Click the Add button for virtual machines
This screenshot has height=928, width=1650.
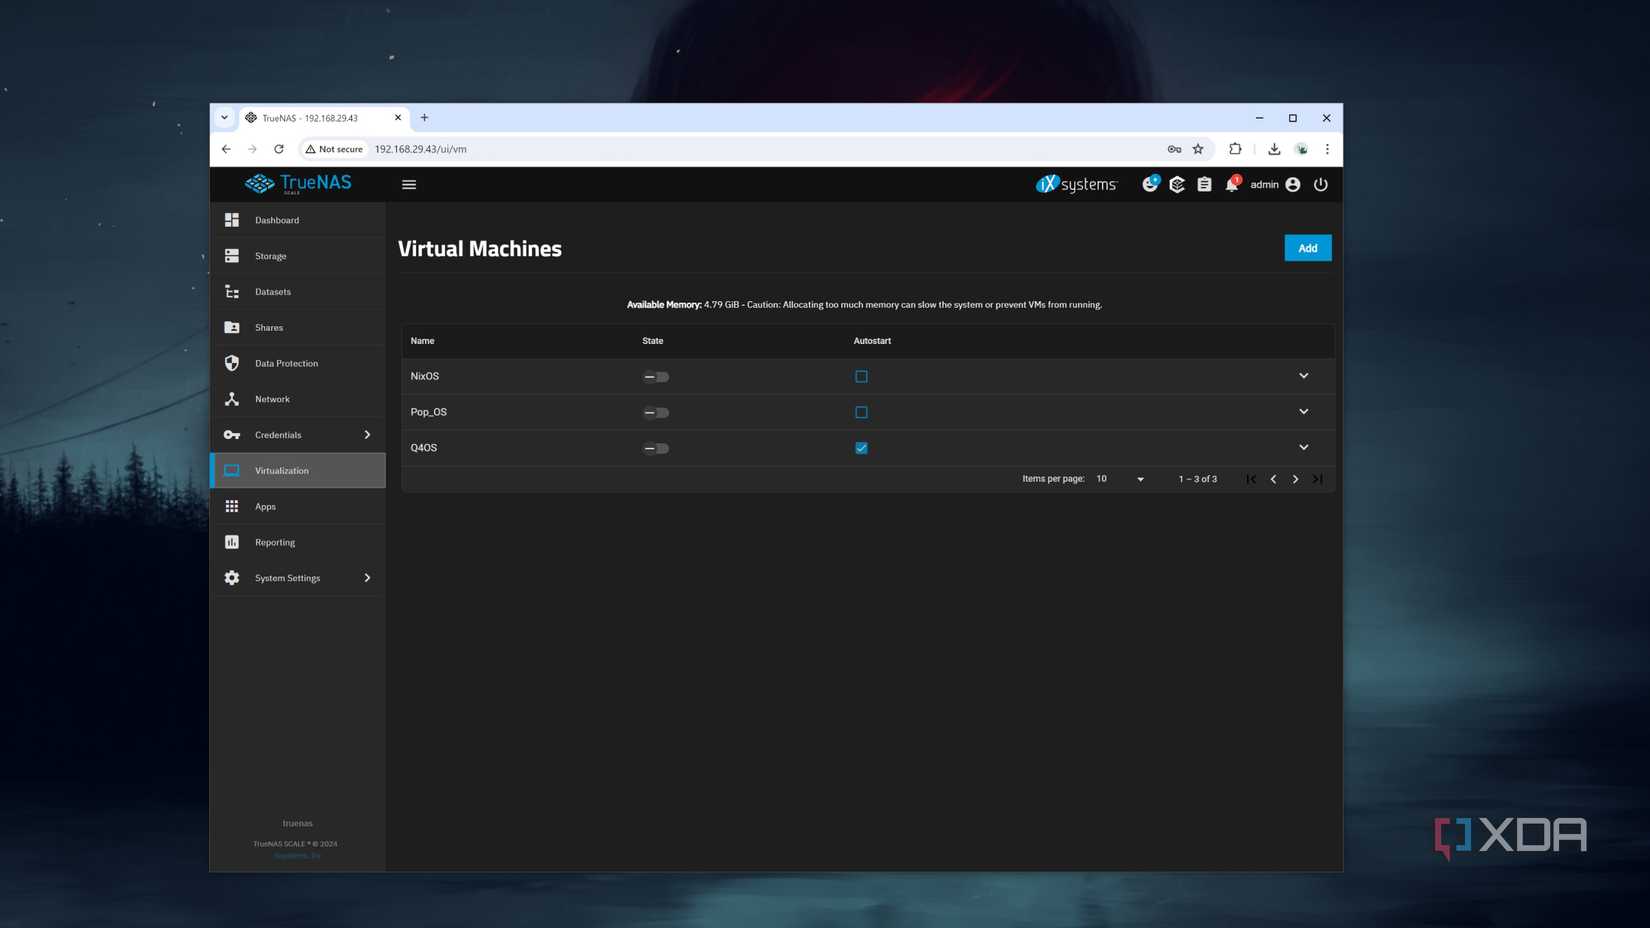1307,248
